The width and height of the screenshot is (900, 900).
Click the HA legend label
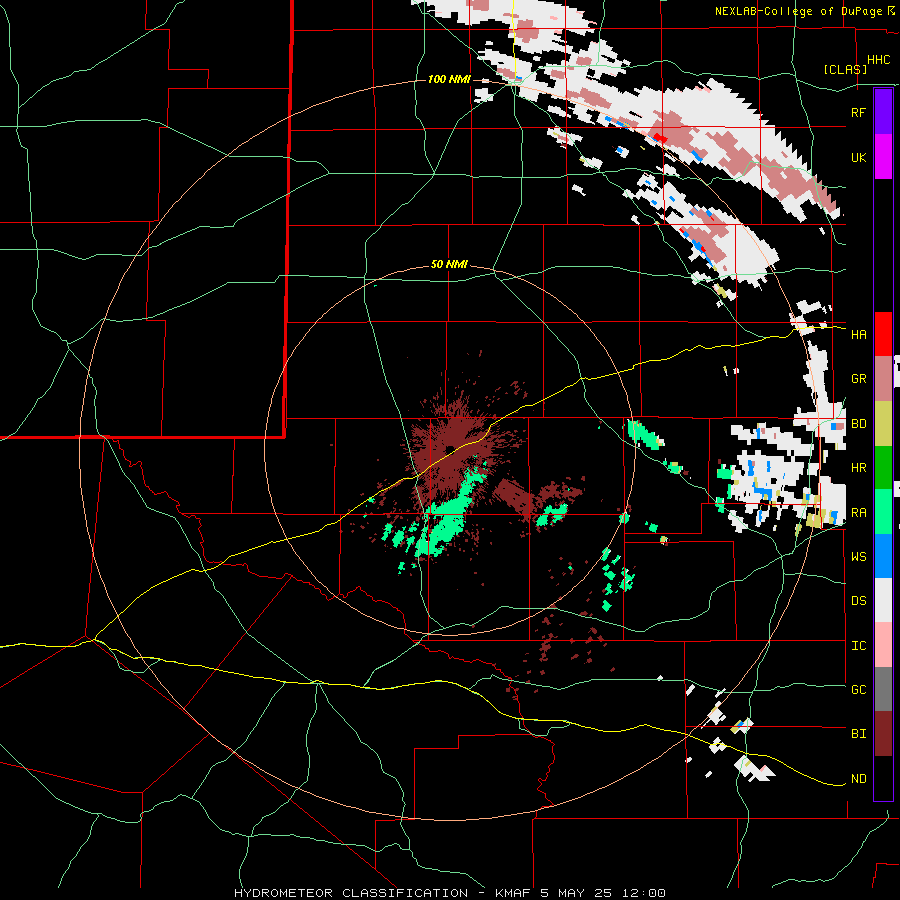pos(858,334)
